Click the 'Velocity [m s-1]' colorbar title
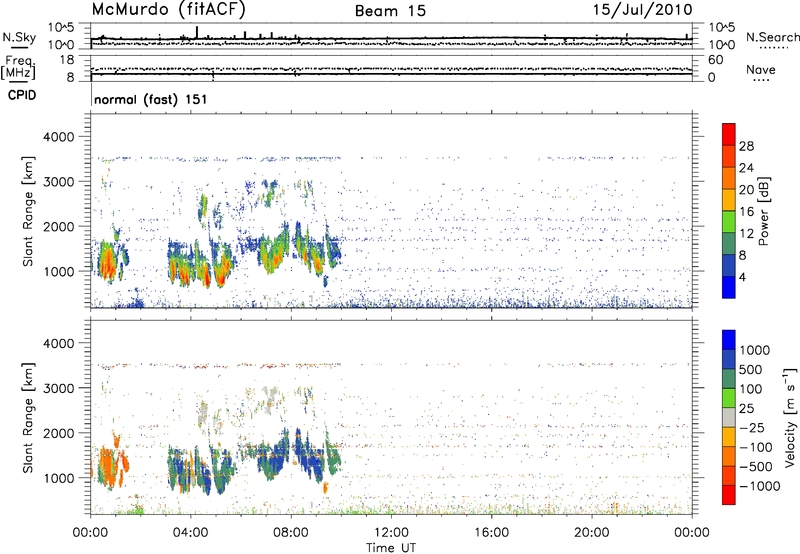The width and height of the screenshot is (800, 554). click(790, 417)
